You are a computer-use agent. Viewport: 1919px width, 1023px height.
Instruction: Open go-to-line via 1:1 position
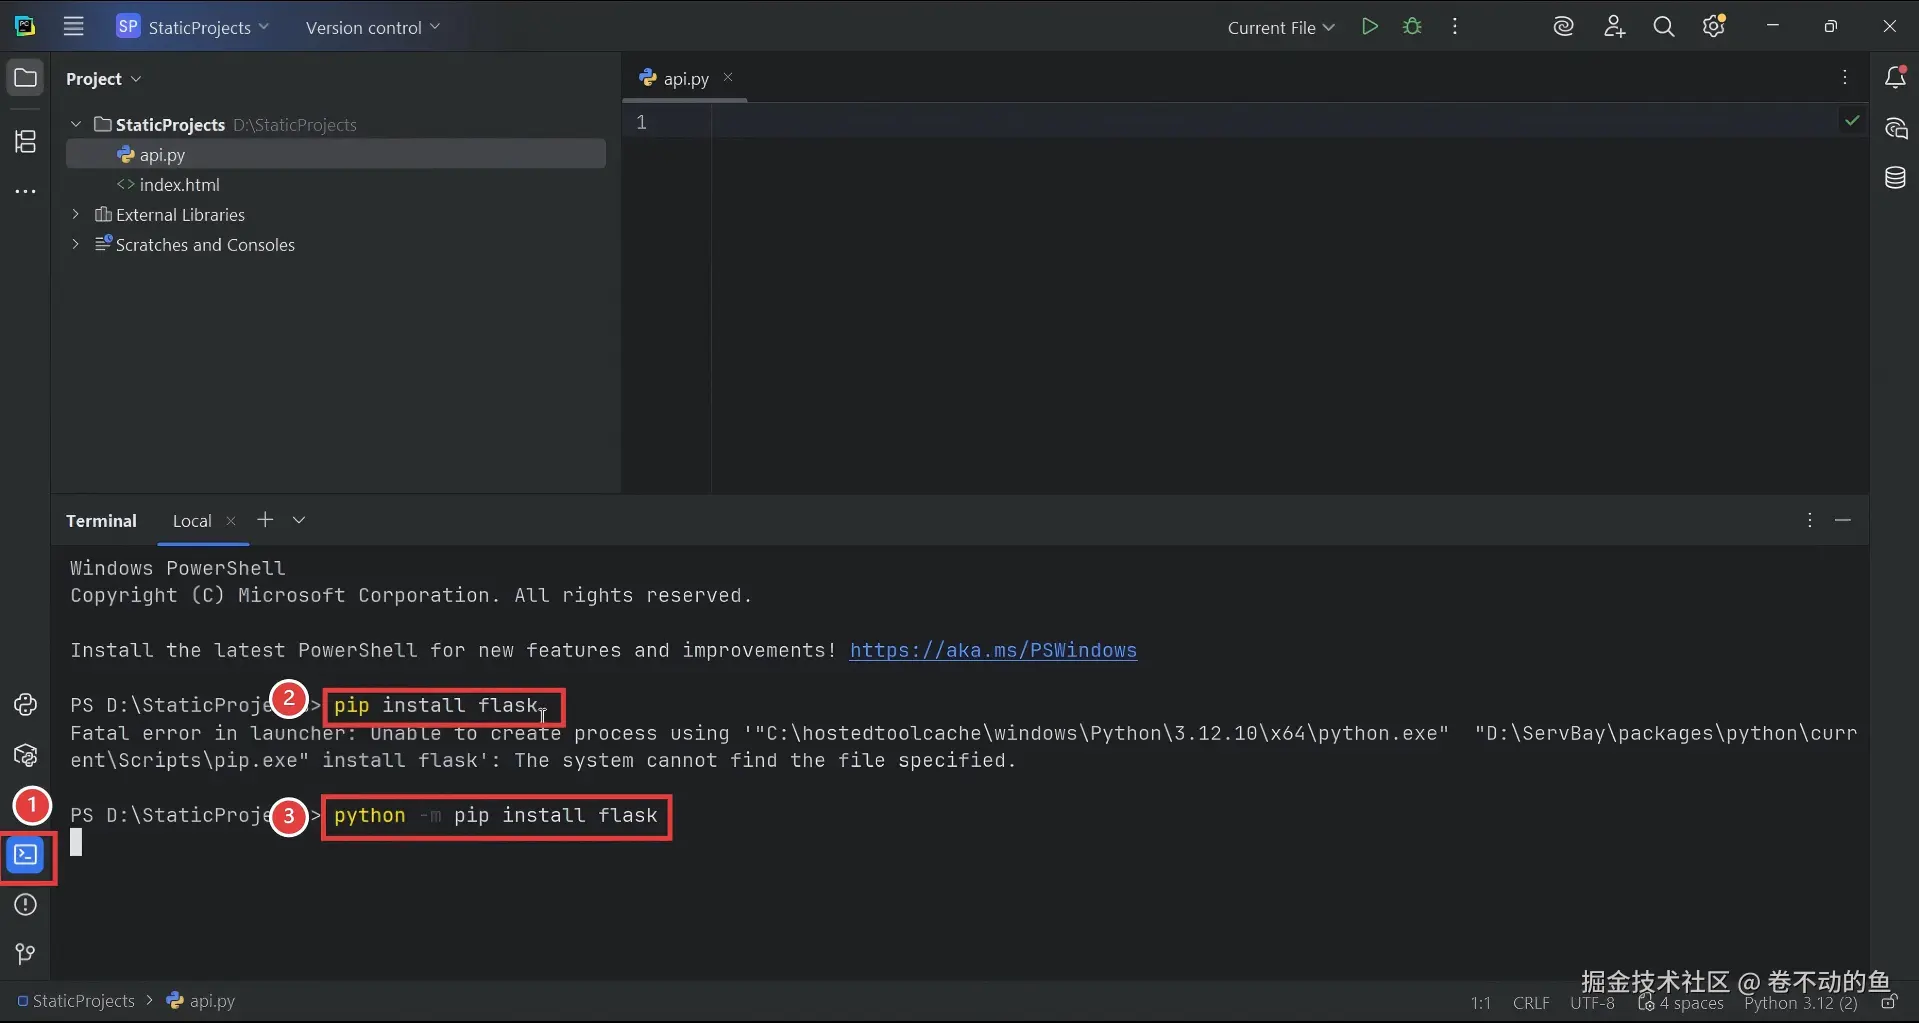pos(1480,1003)
